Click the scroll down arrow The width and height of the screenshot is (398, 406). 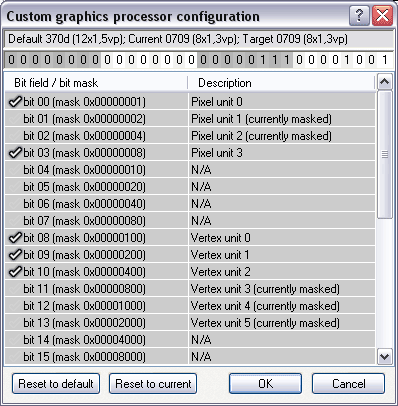(x=385, y=357)
